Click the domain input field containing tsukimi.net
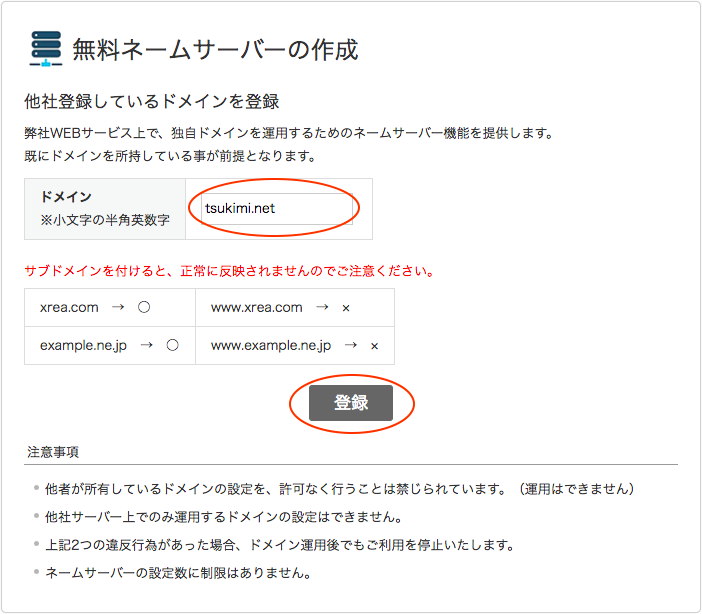The width and height of the screenshot is (702, 614). tap(277, 209)
